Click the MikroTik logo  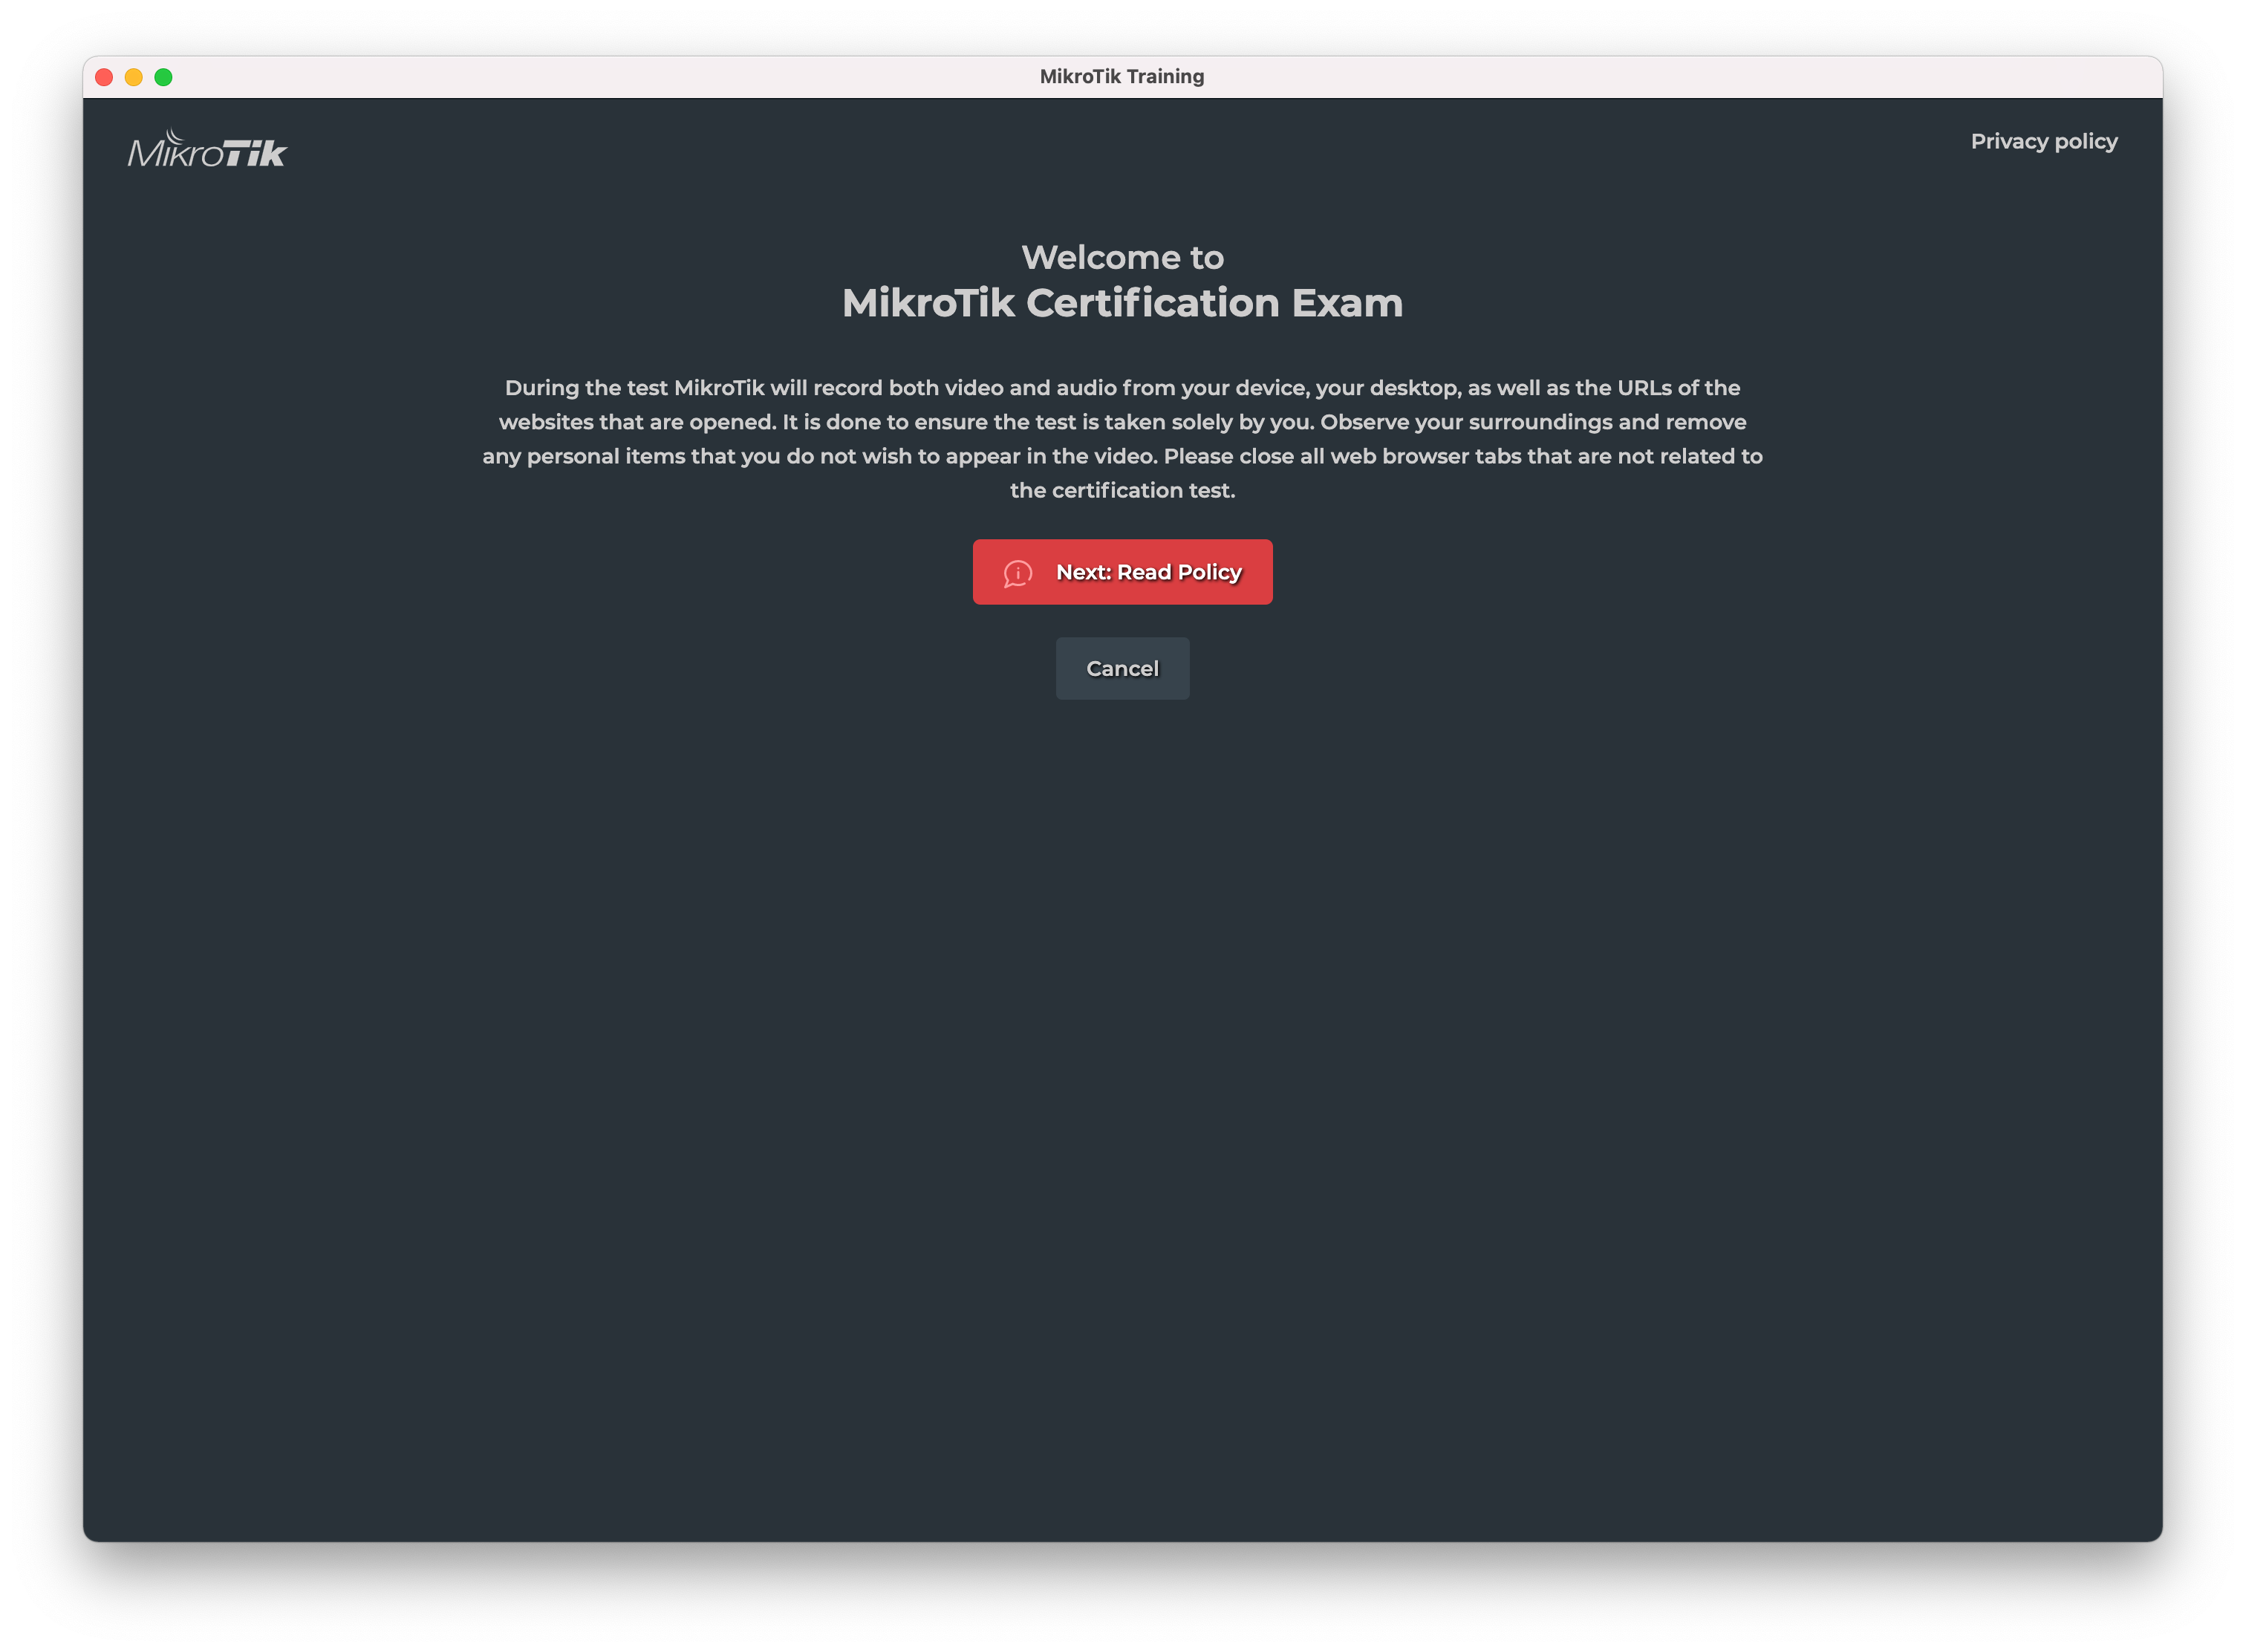tap(207, 148)
